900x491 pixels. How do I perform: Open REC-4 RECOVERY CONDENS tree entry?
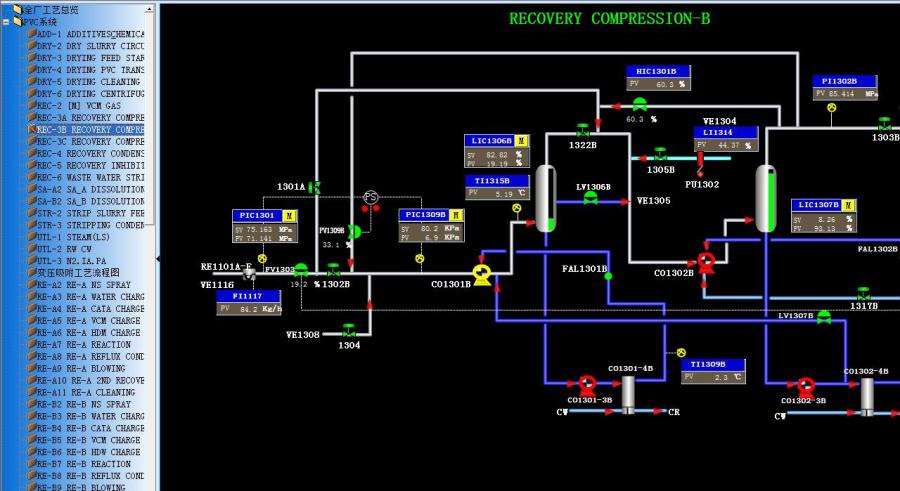click(x=90, y=154)
